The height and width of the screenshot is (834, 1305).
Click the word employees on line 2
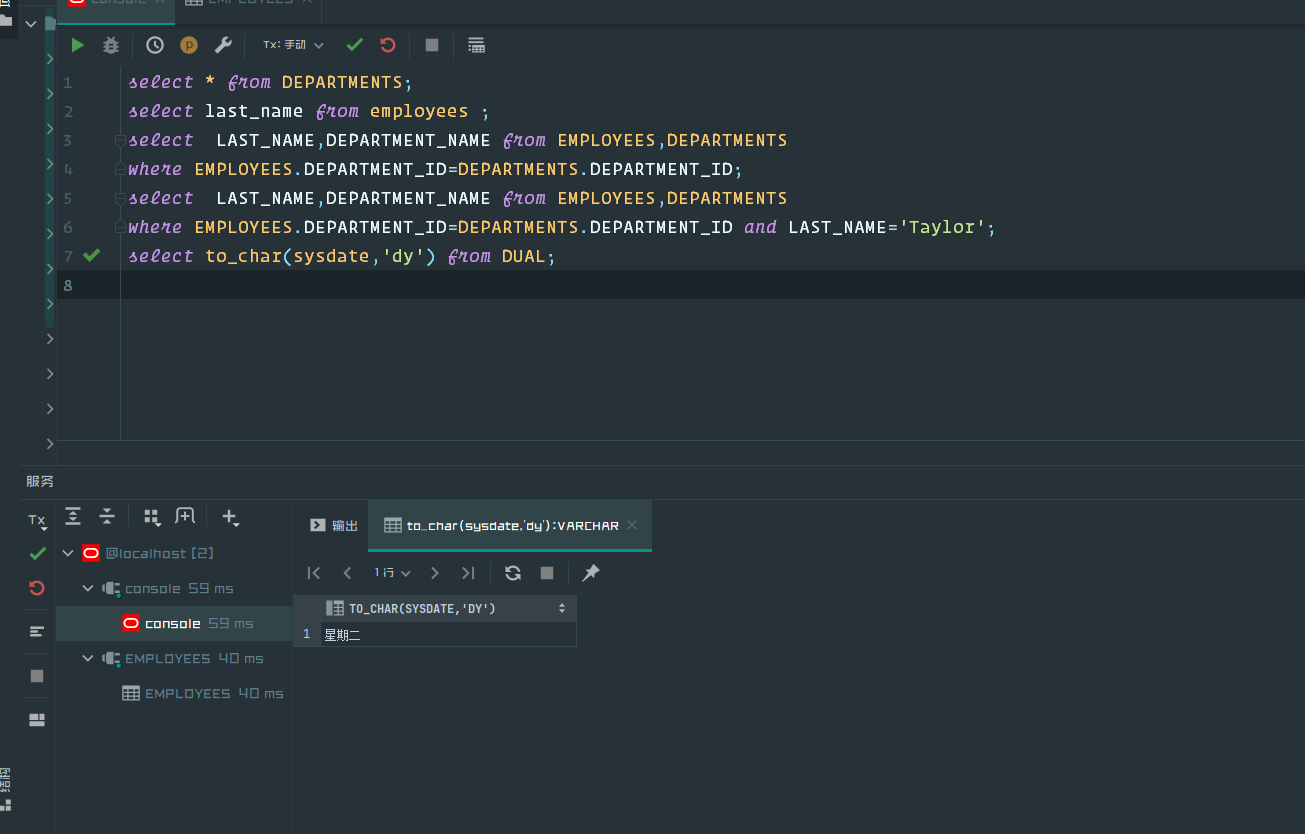pyautogui.click(x=419, y=111)
